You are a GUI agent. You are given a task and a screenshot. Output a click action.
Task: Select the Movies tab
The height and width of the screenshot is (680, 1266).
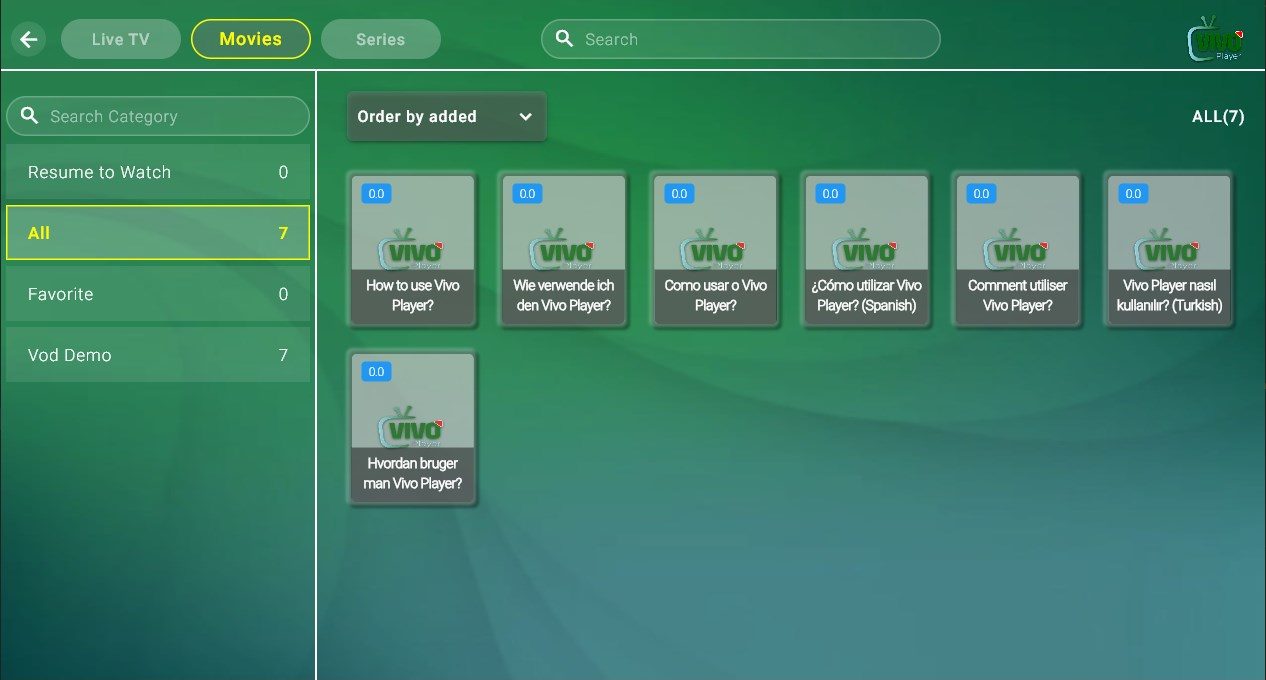tap(251, 39)
